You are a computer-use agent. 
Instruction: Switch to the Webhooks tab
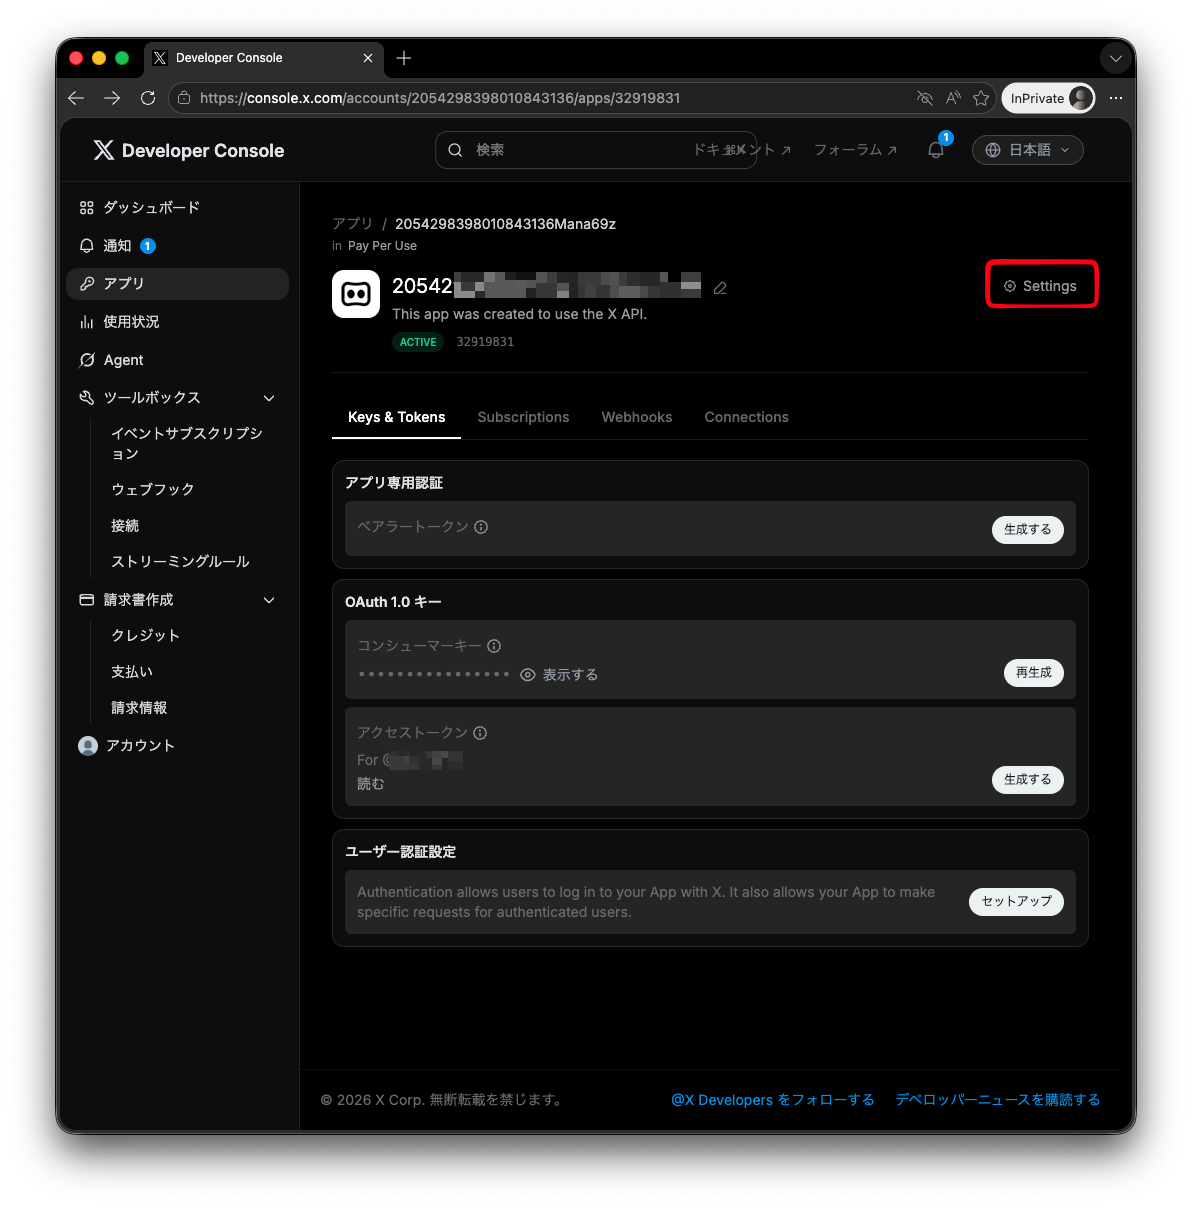point(637,417)
